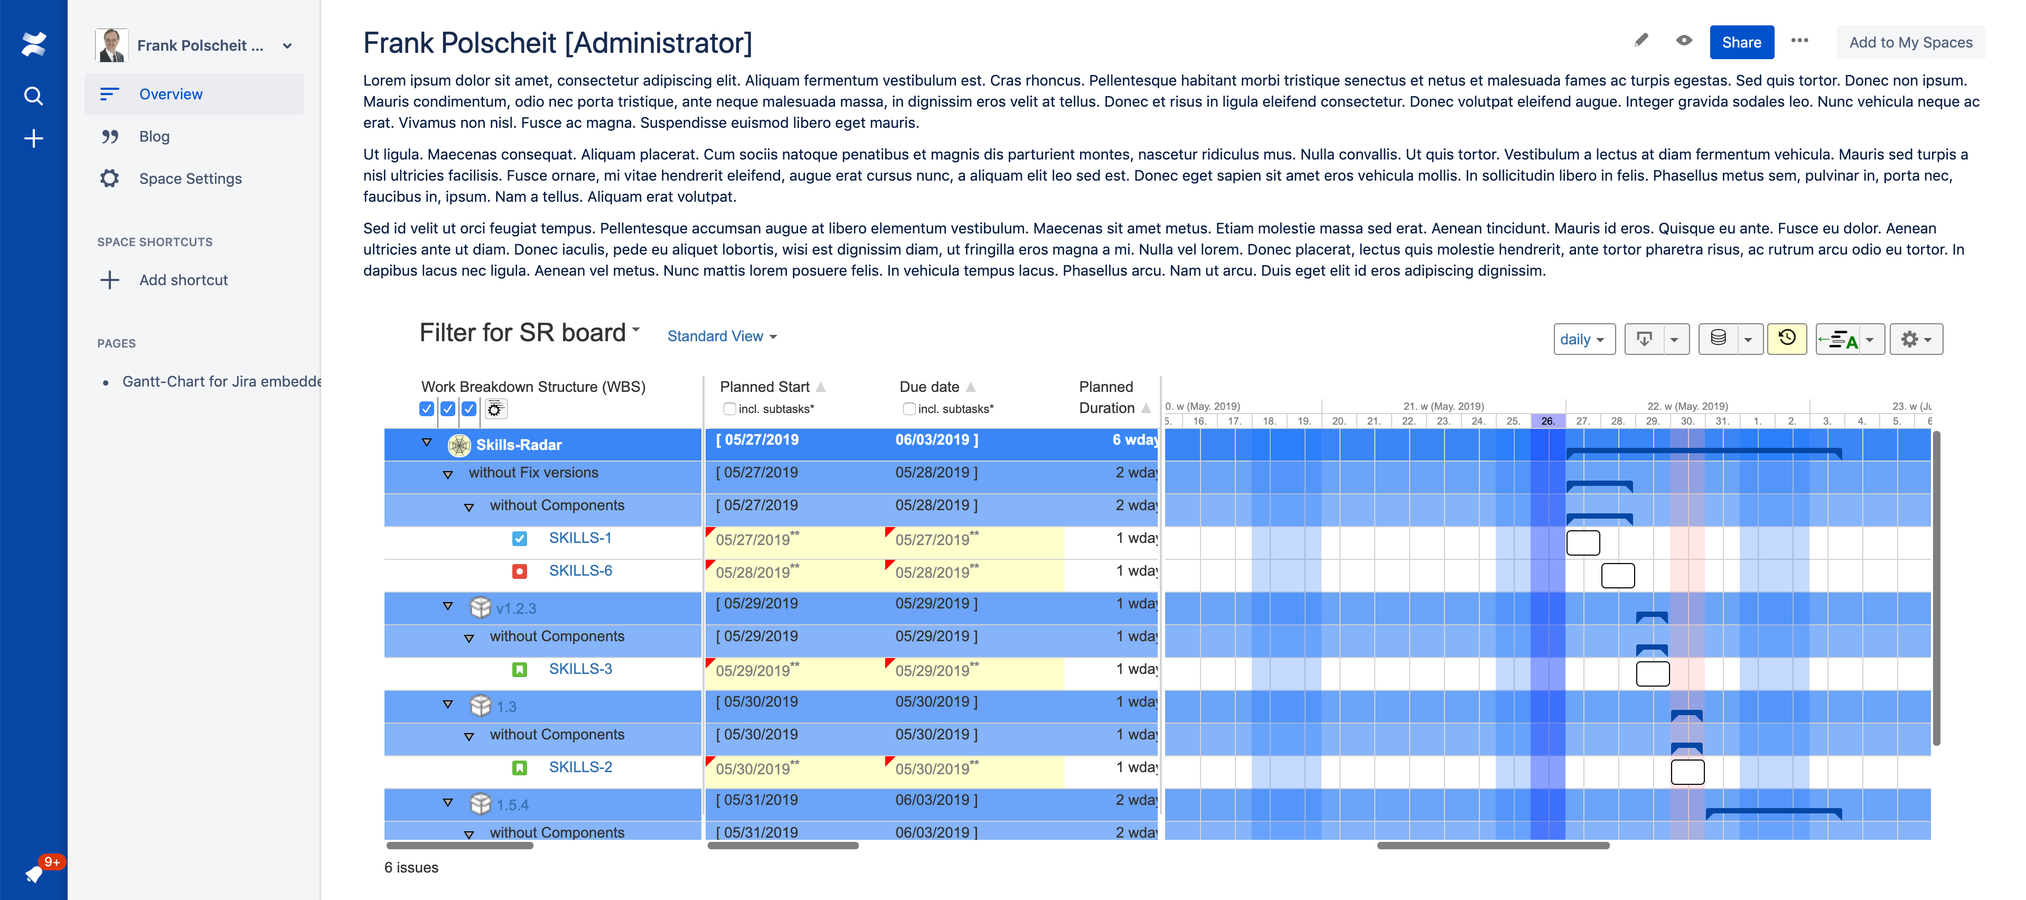2026x900 pixels.
Task: Open the auto-schedule dropdown arrow
Action: (x=1871, y=340)
